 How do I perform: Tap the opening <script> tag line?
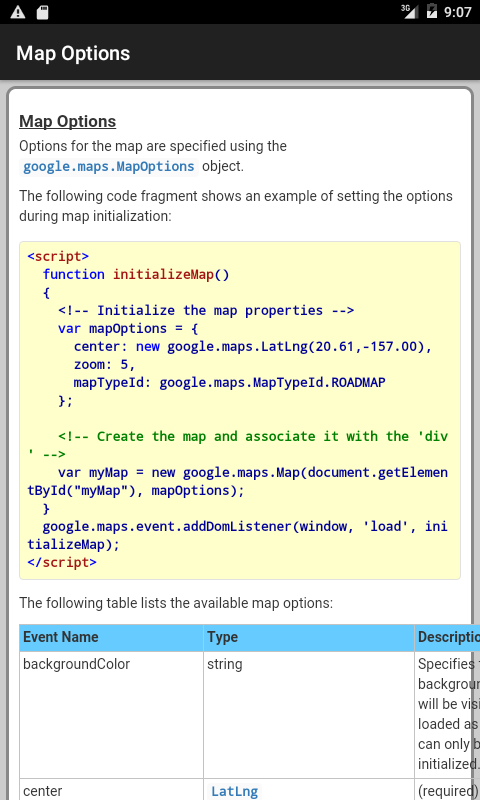pyautogui.click(x=58, y=256)
